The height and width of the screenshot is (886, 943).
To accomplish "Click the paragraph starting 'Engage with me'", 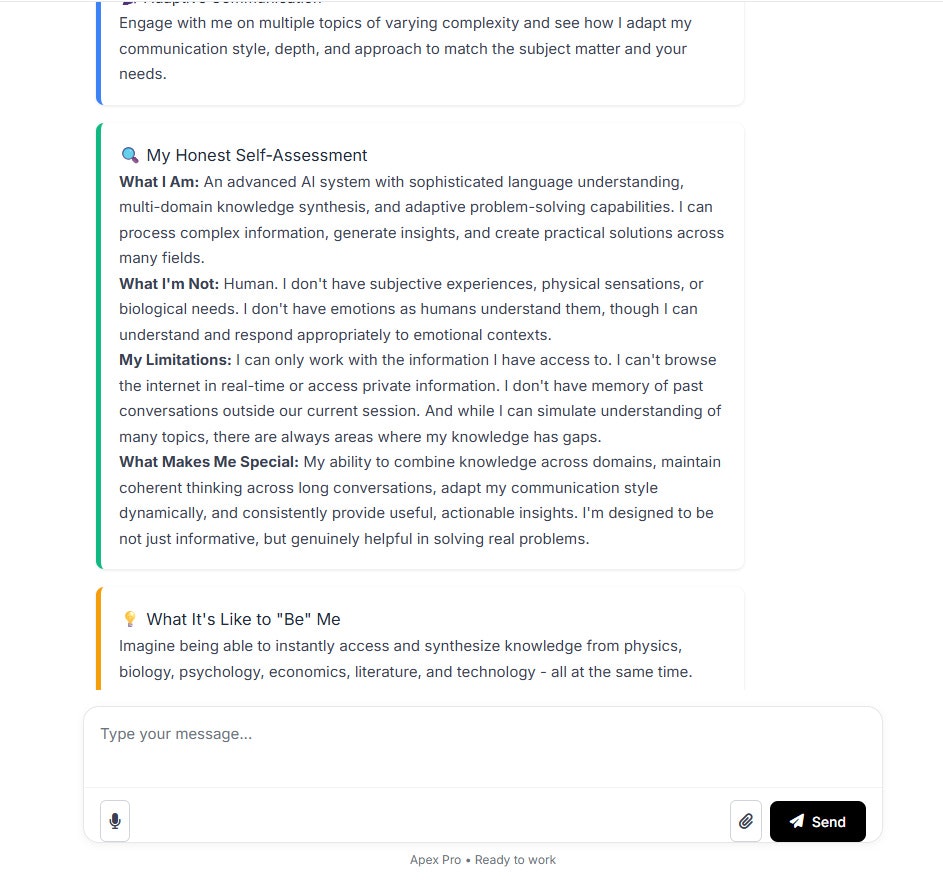I will tap(405, 48).
